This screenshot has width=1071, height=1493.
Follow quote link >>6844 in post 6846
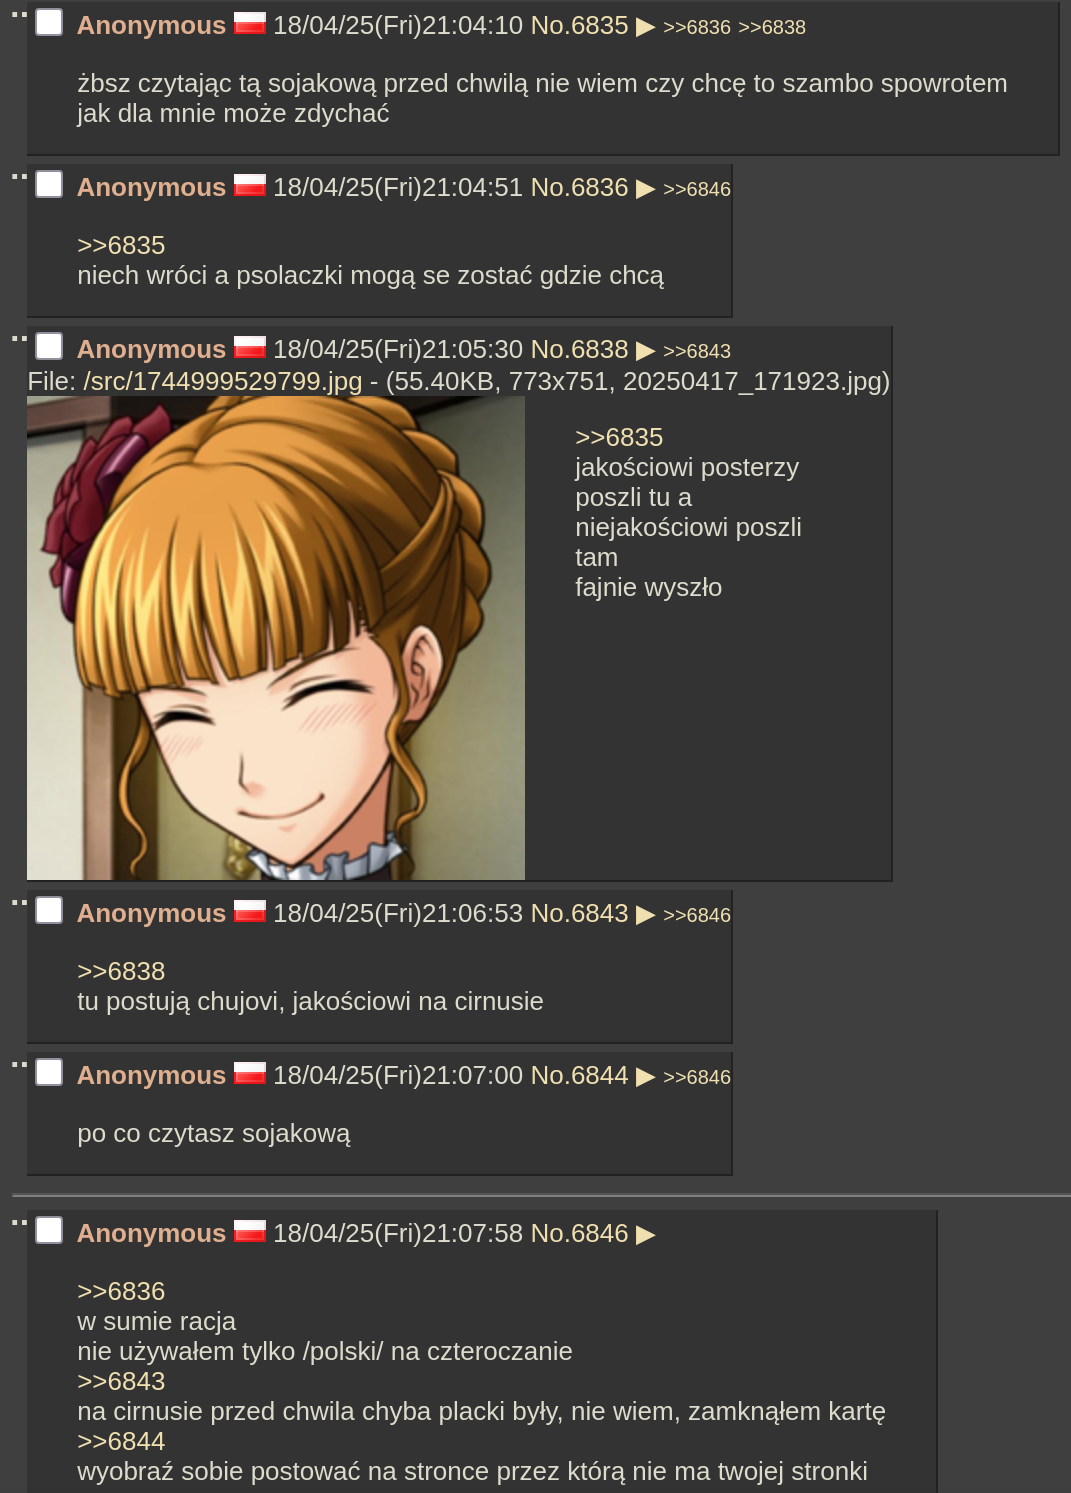pos(121,1441)
